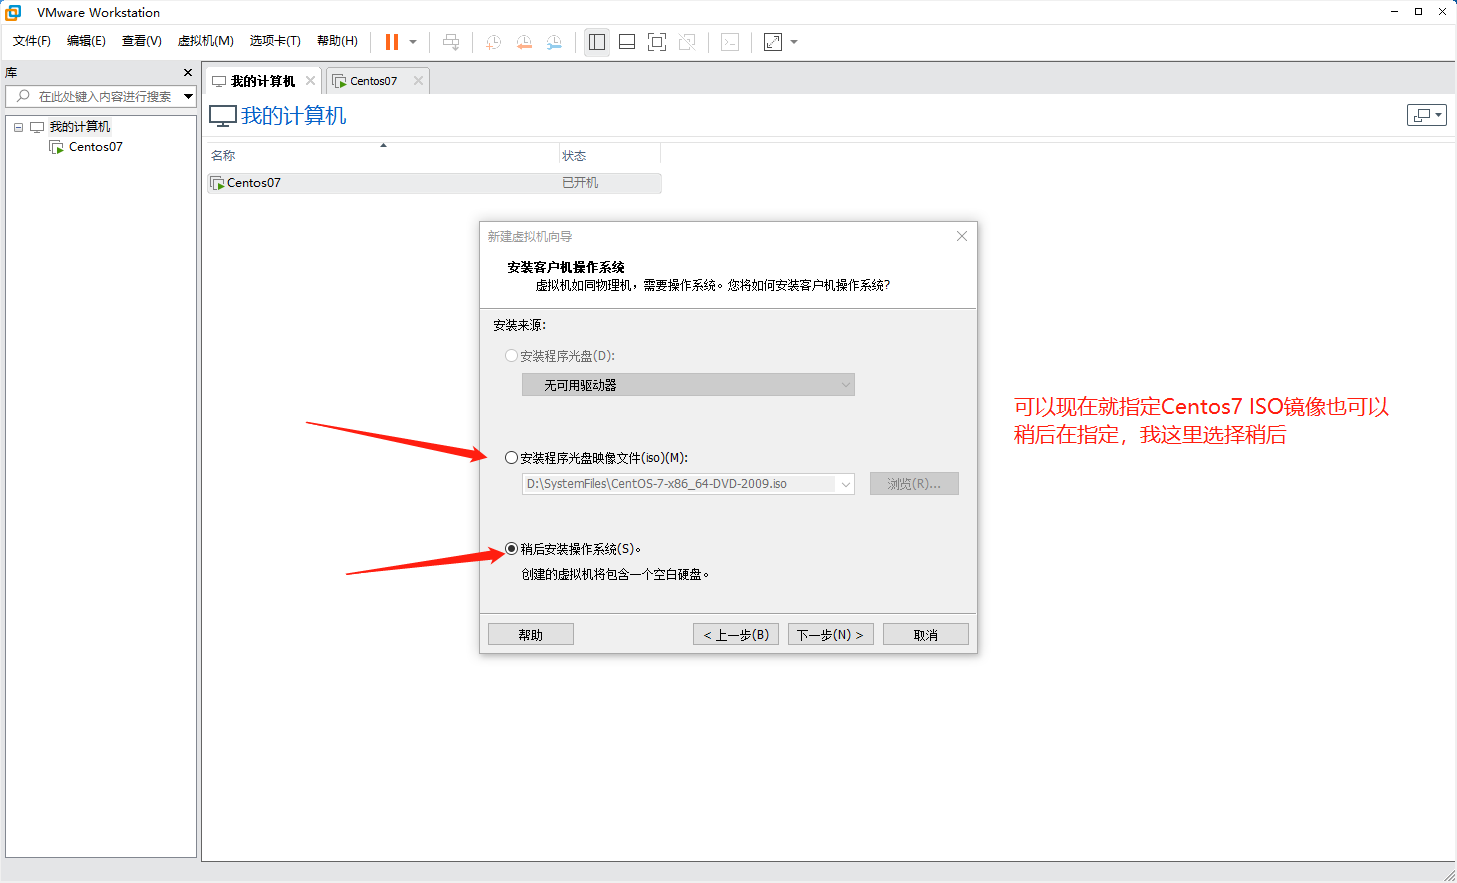The width and height of the screenshot is (1457, 883).
Task: Open the view mode dropdown at top right
Action: click(1427, 115)
